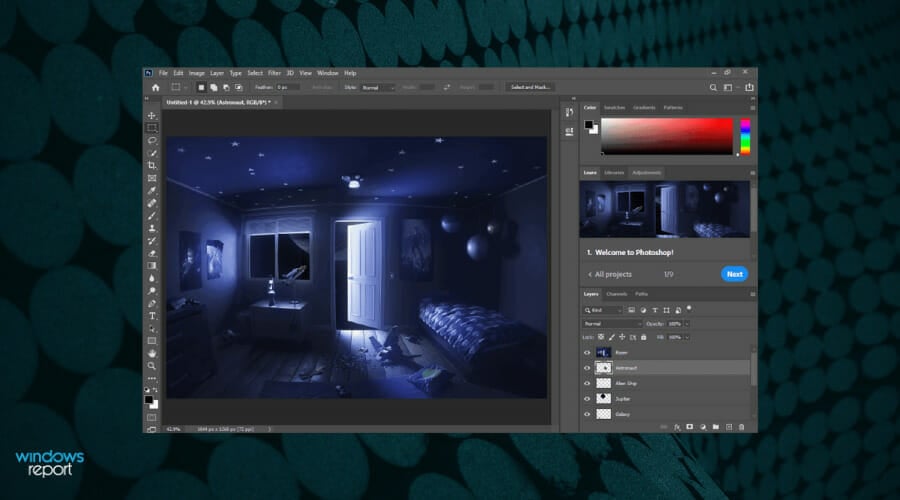Open the Properties panel icon below History
900x500 pixels.
click(x=569, y=131)
